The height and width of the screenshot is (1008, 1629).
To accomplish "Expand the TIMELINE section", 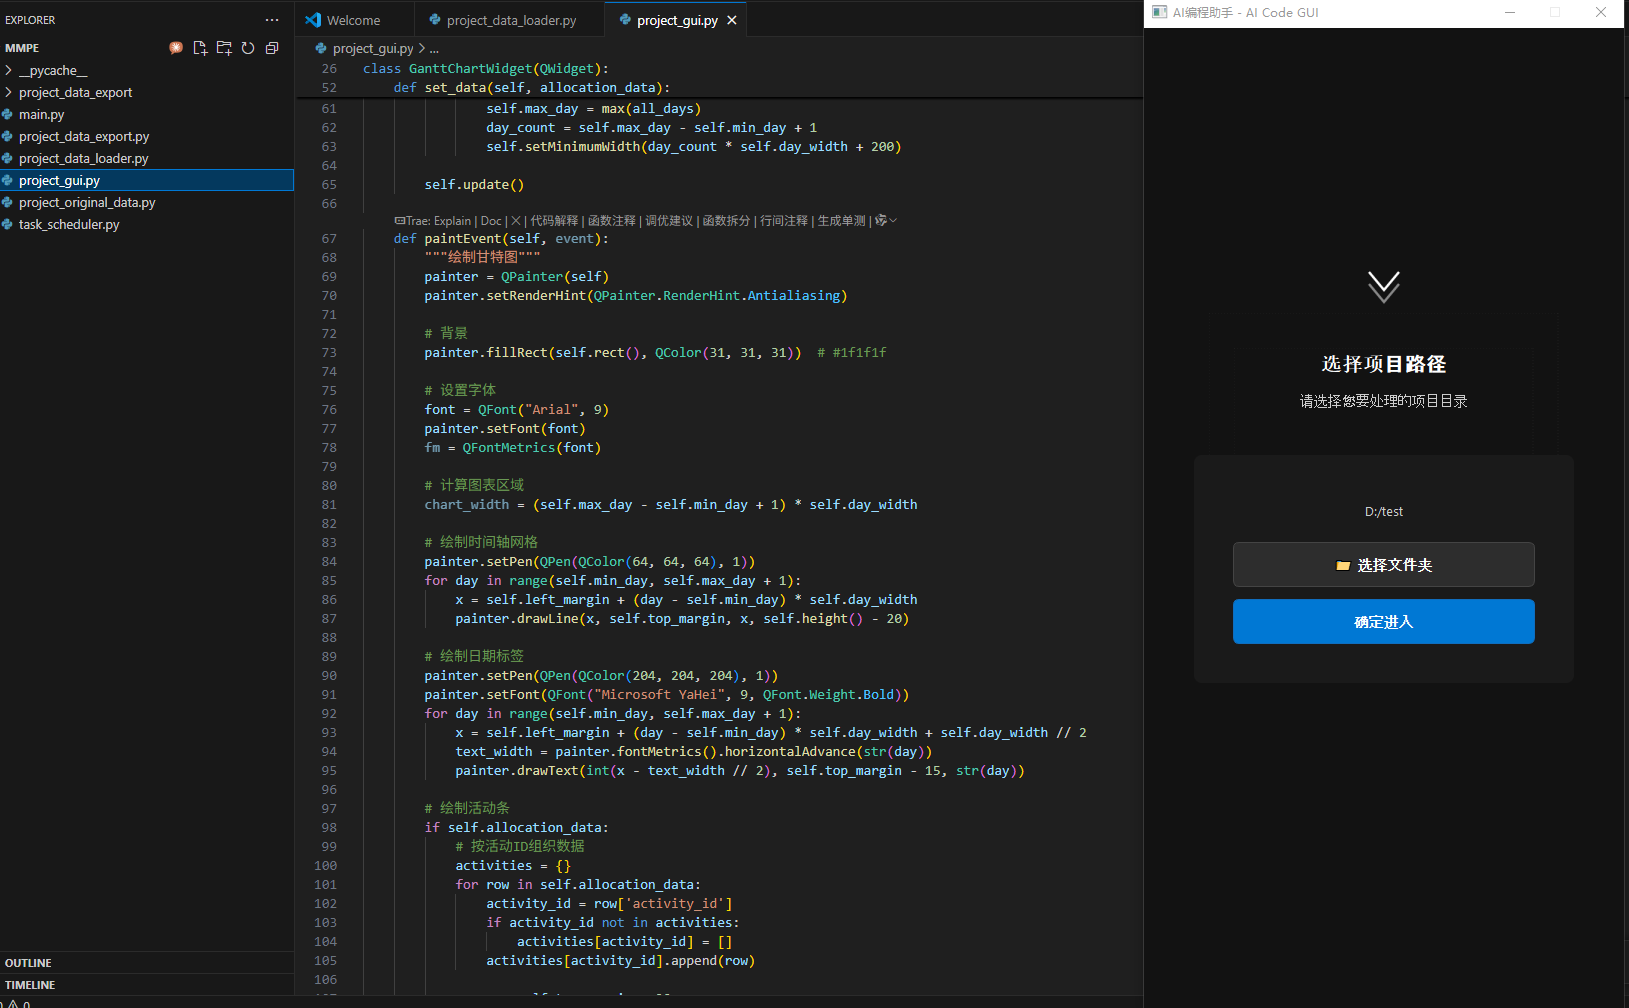I will pyautogui.click(x=30, y=985).
